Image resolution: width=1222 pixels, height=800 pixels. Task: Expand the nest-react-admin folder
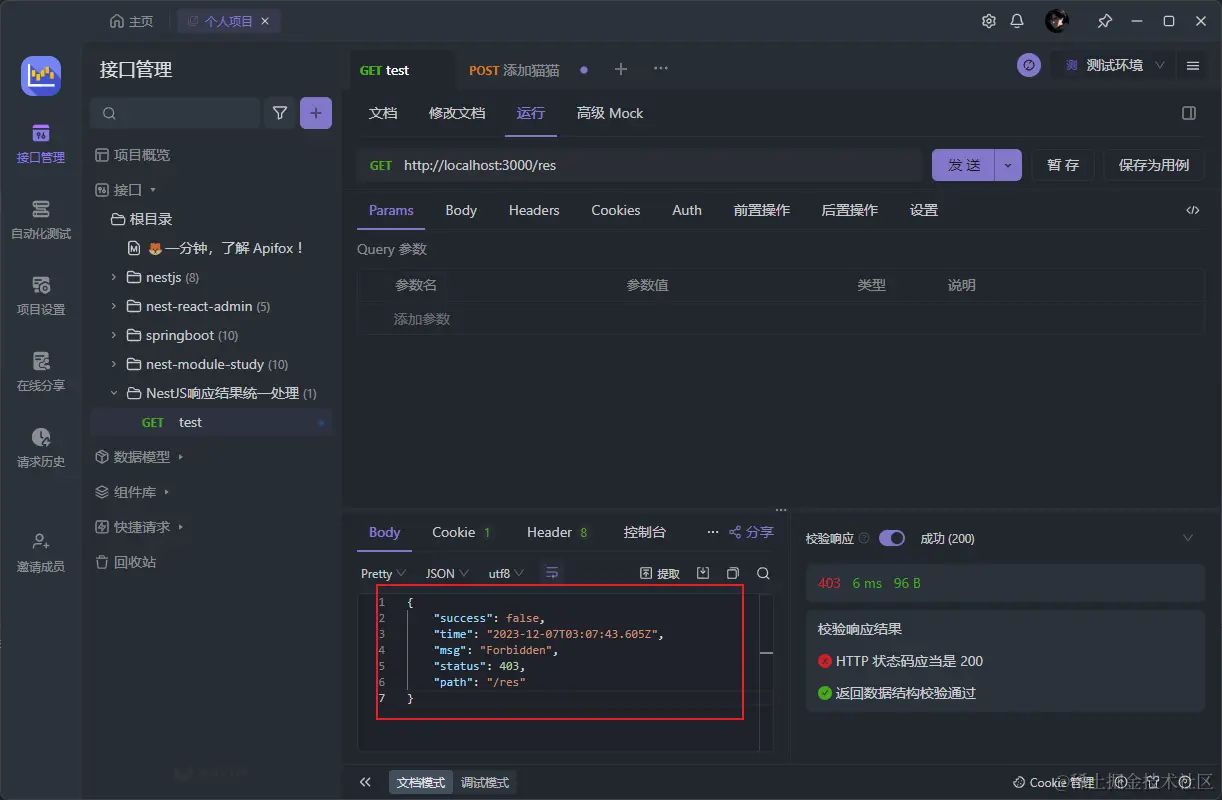pos(114,306)
